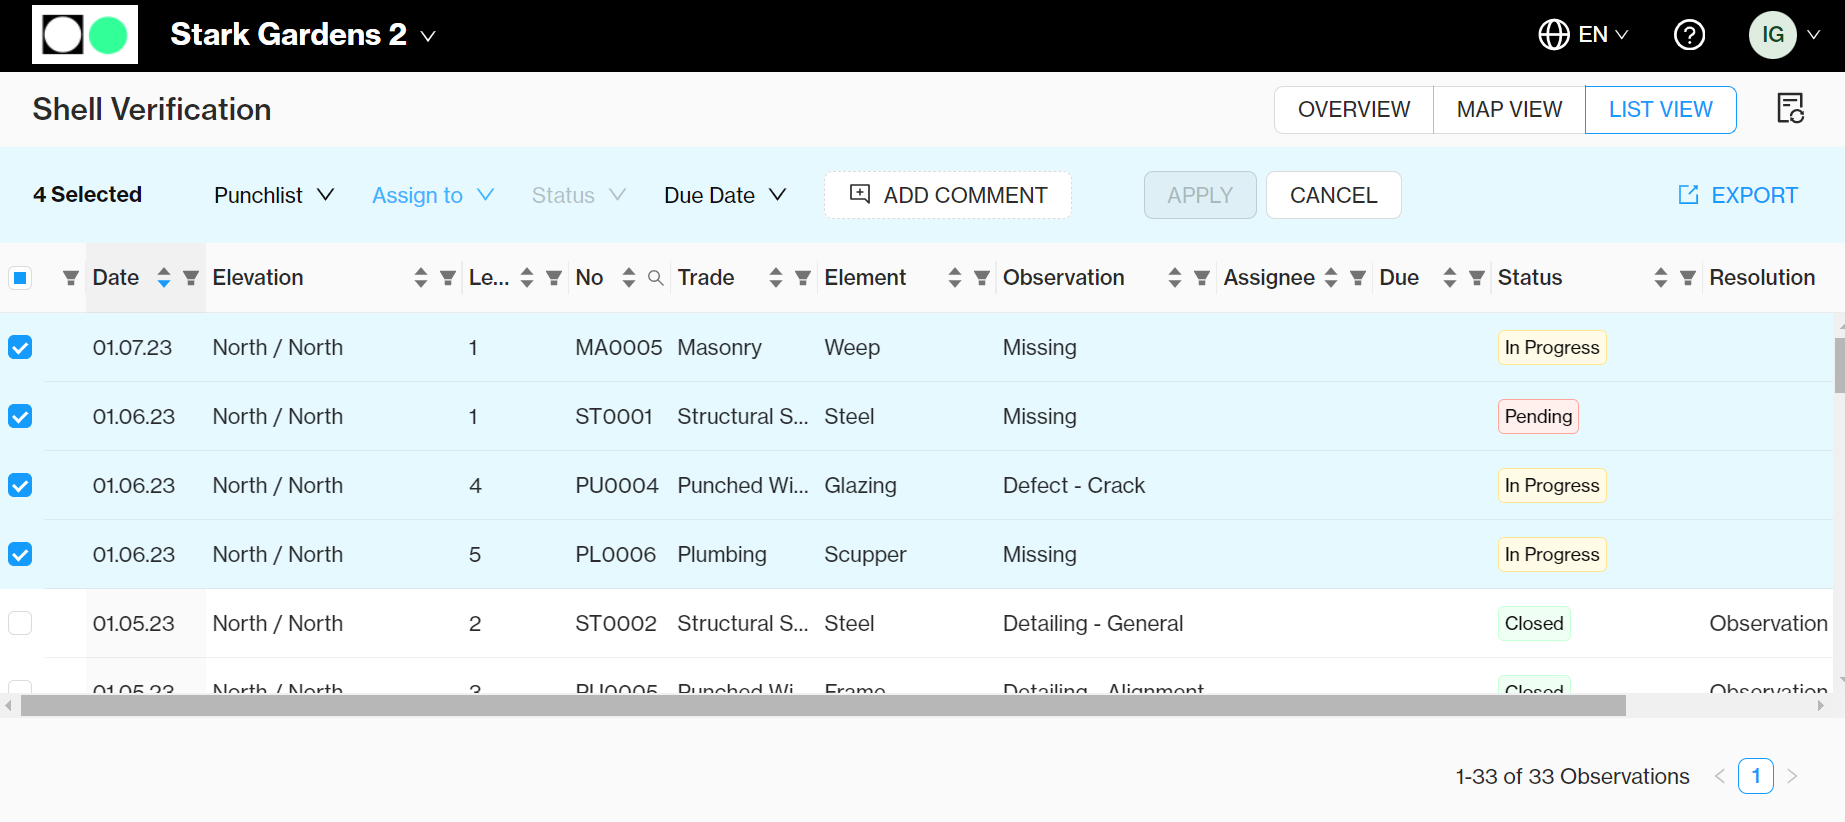Check the ST0002 Steel row
Image resolution: width=1845 pixels, height=822 pixels.
click(20, 623)
